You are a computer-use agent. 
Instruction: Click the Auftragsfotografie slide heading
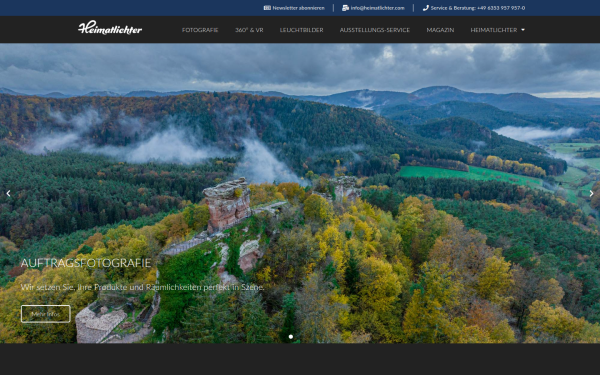(86, 263)
